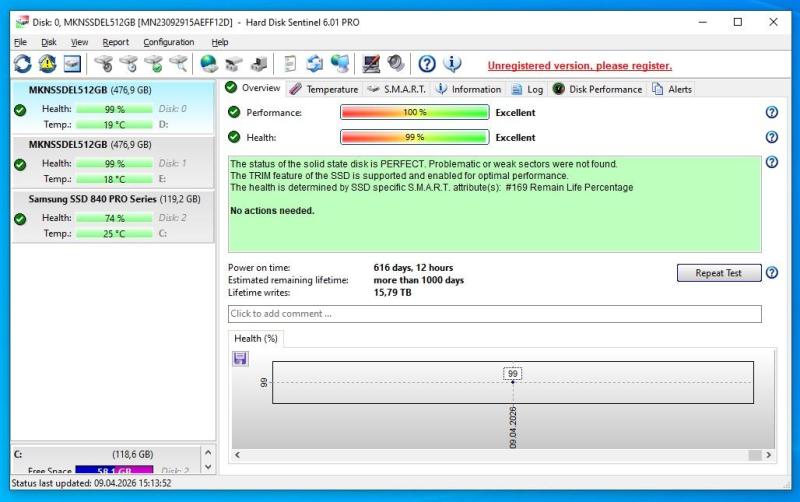Viewport: 800px width, 502px height.
Task: Click into the 'Click to add comment' field
Action: (494, 314)
